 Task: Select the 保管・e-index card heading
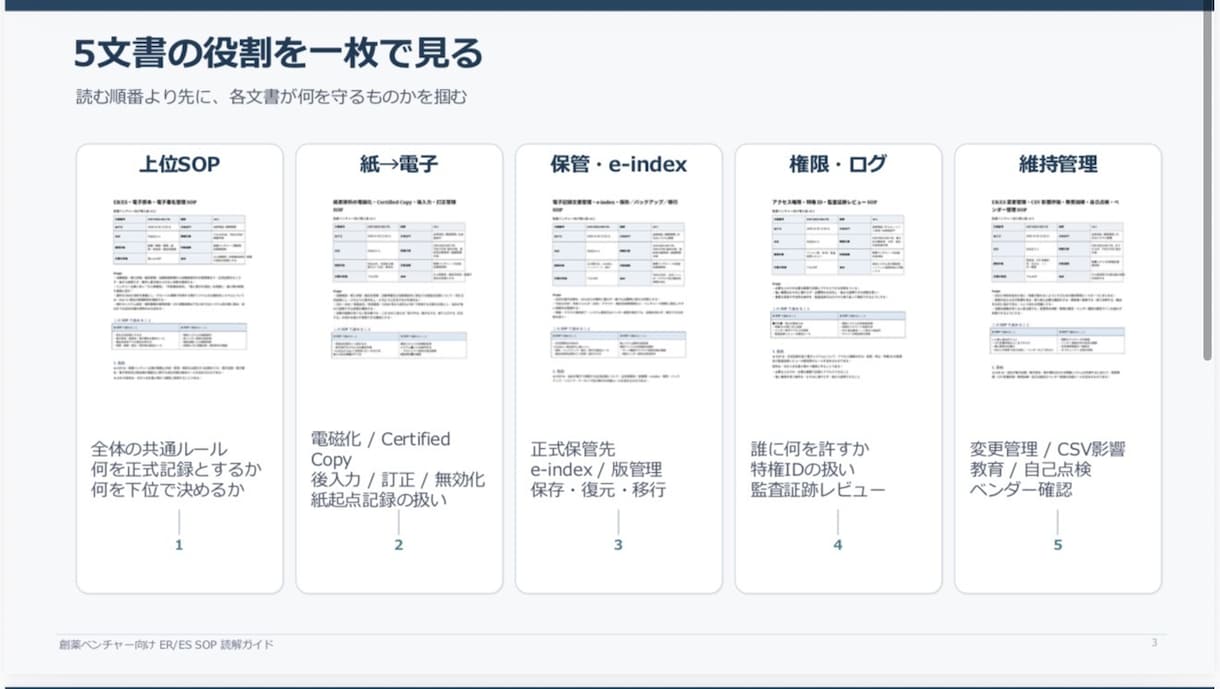click(618, 164)
